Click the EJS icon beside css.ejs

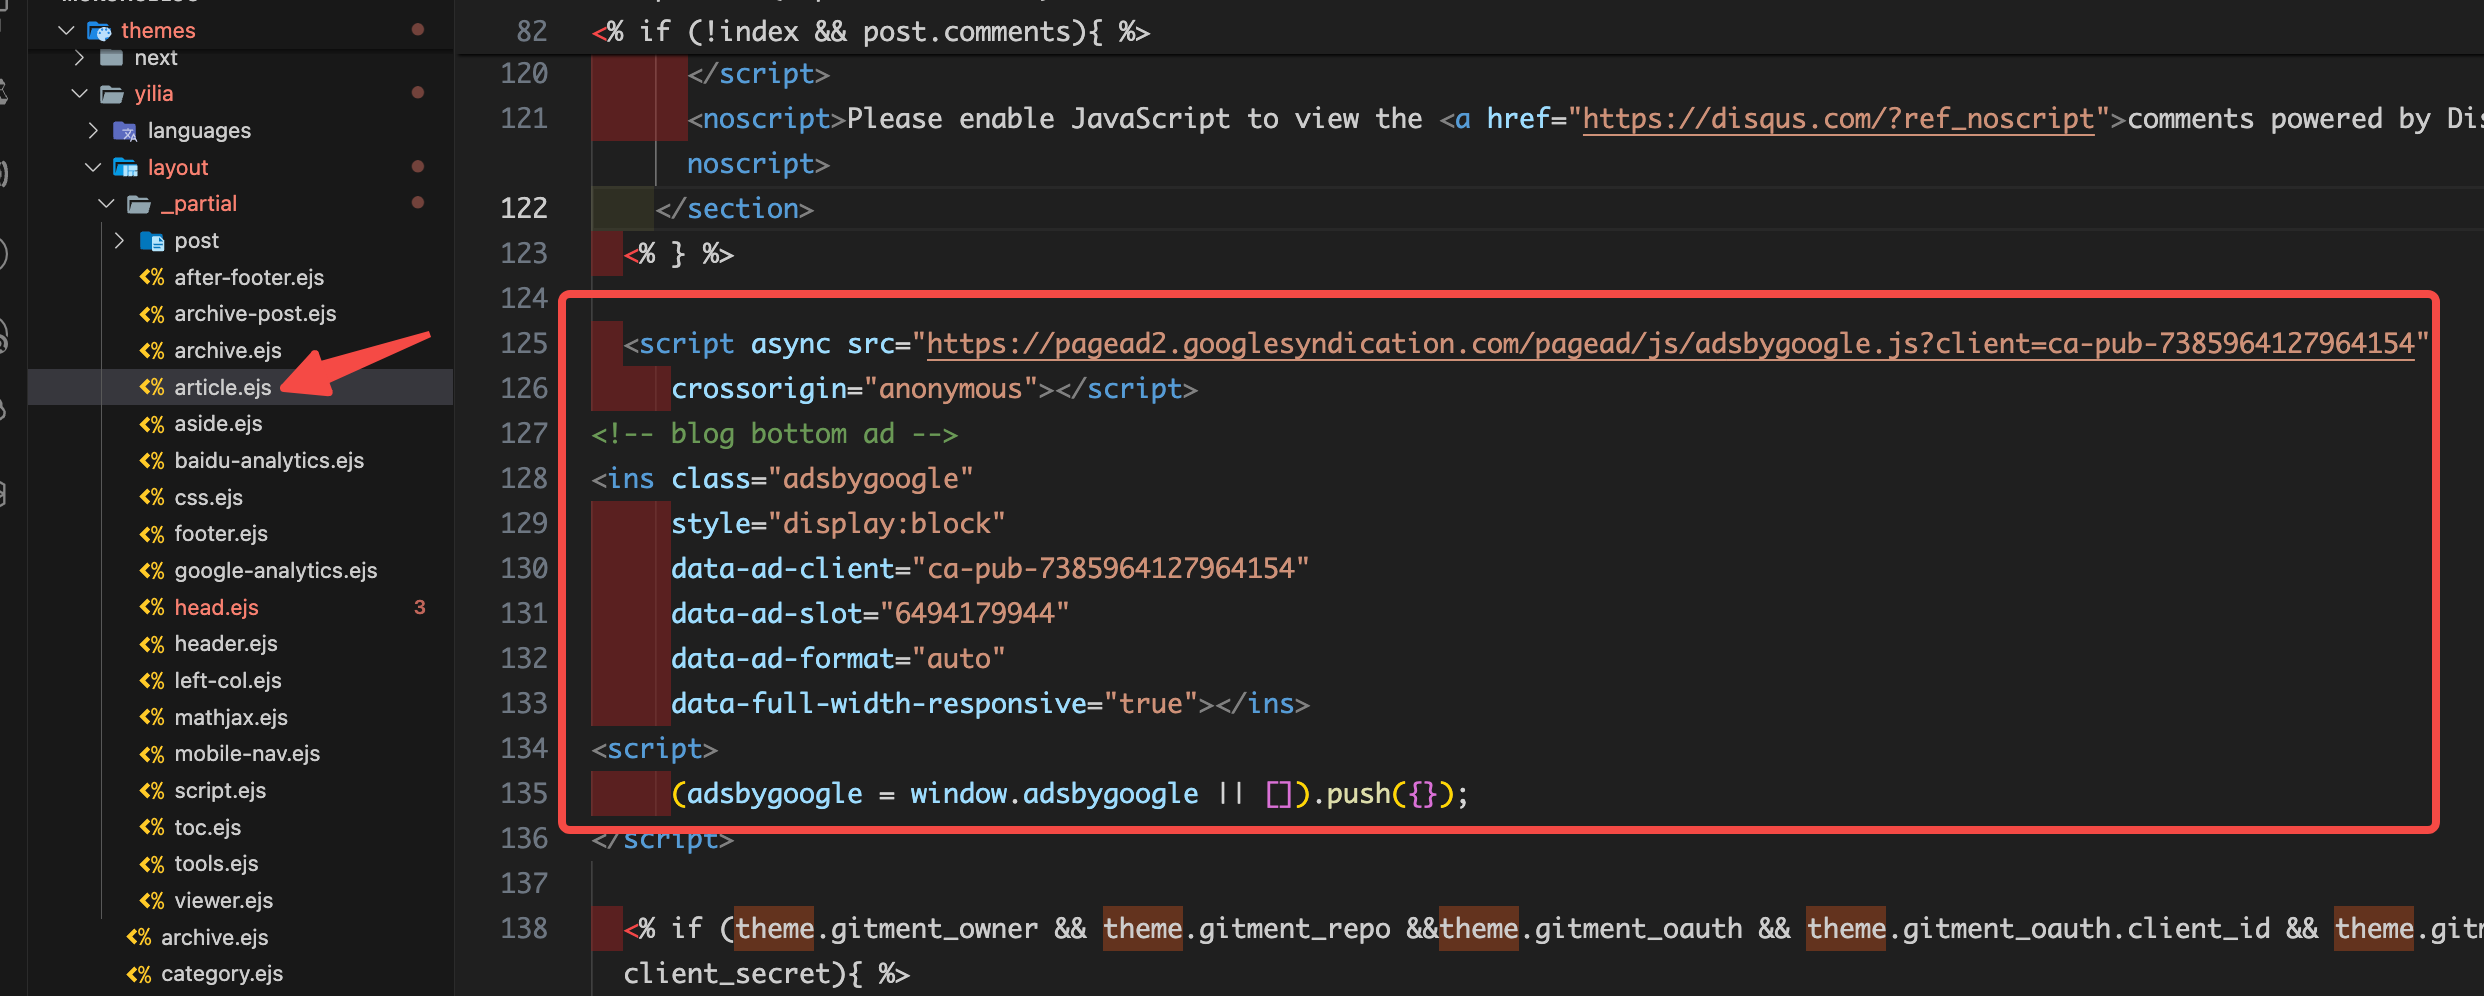click(x=152, y=497)
